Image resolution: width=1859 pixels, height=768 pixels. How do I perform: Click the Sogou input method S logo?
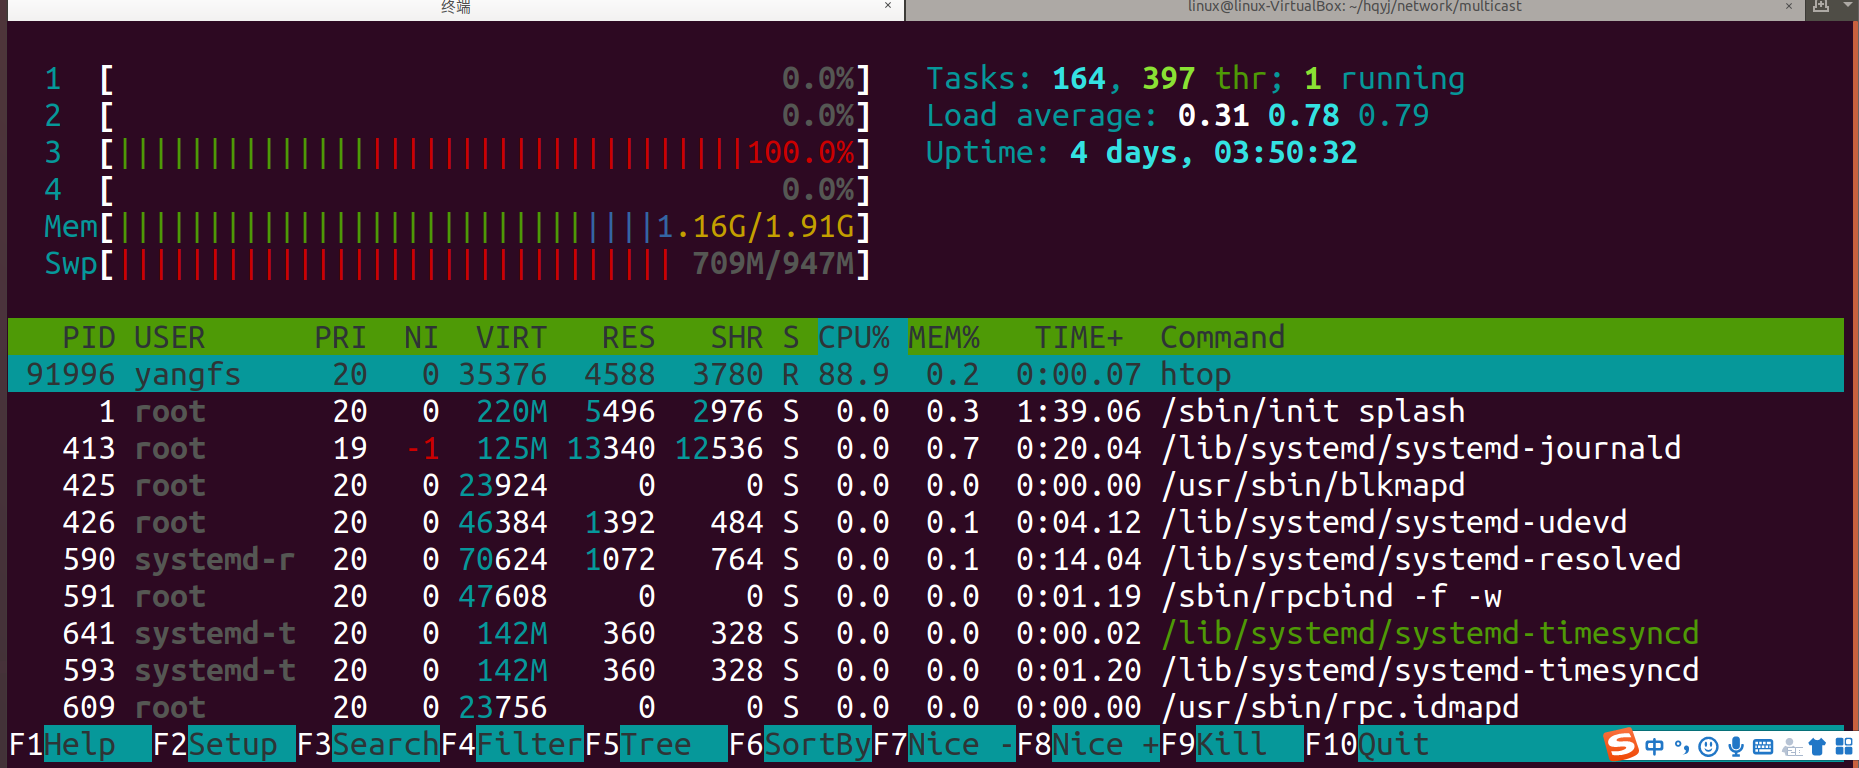[x=1621, y=745]
